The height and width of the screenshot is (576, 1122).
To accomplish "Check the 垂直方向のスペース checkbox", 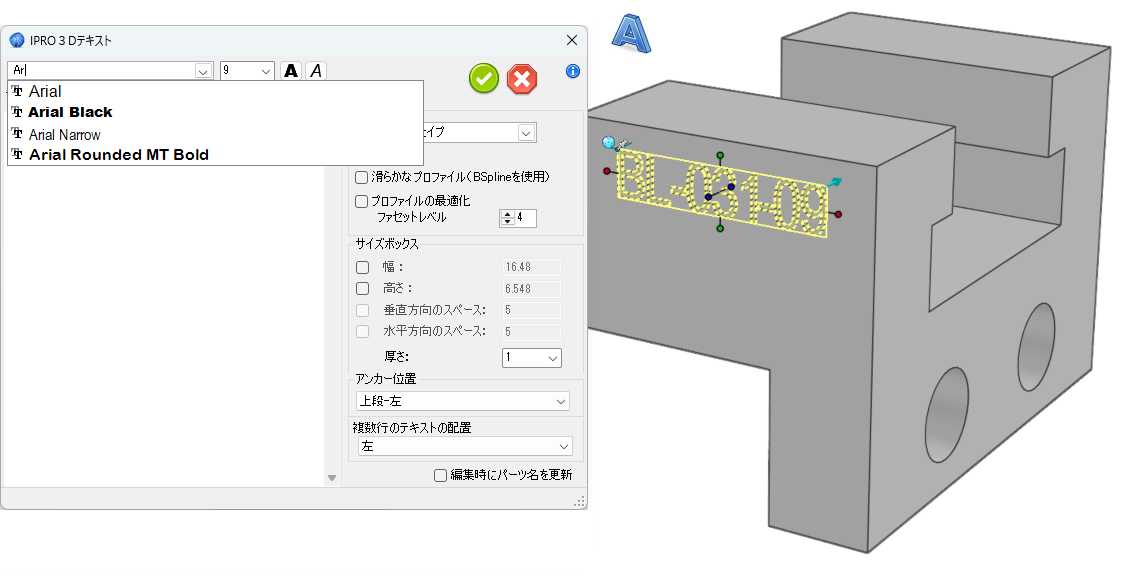I will [363, 311].
